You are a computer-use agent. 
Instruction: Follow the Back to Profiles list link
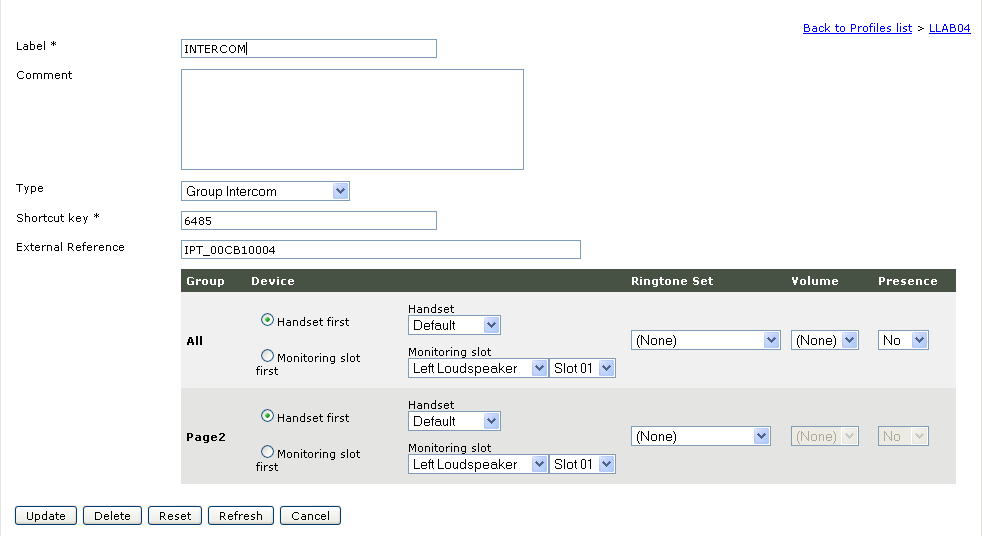[857, 28]
